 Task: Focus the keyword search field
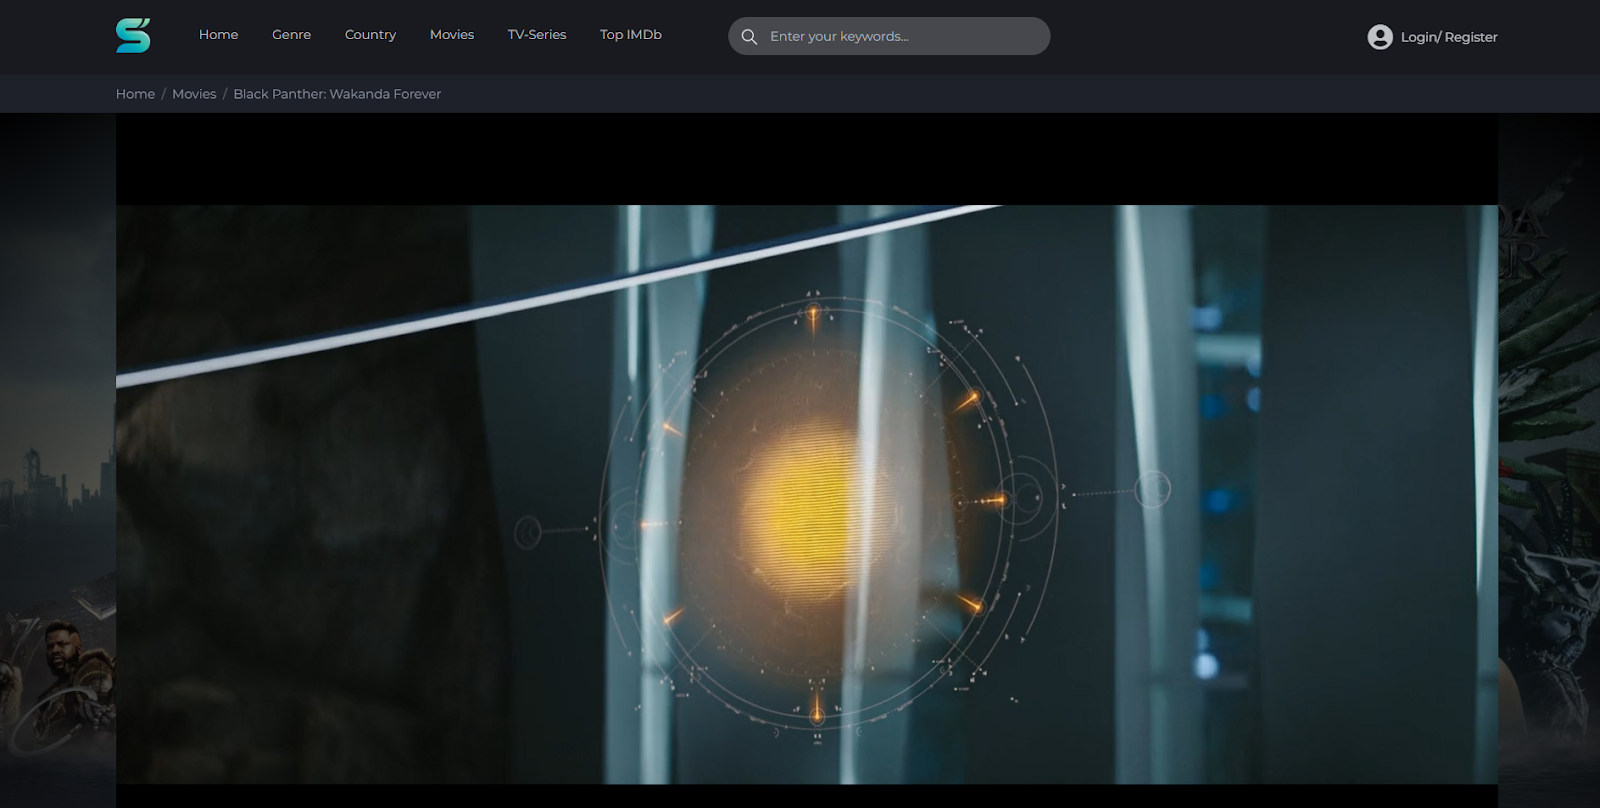889,36
